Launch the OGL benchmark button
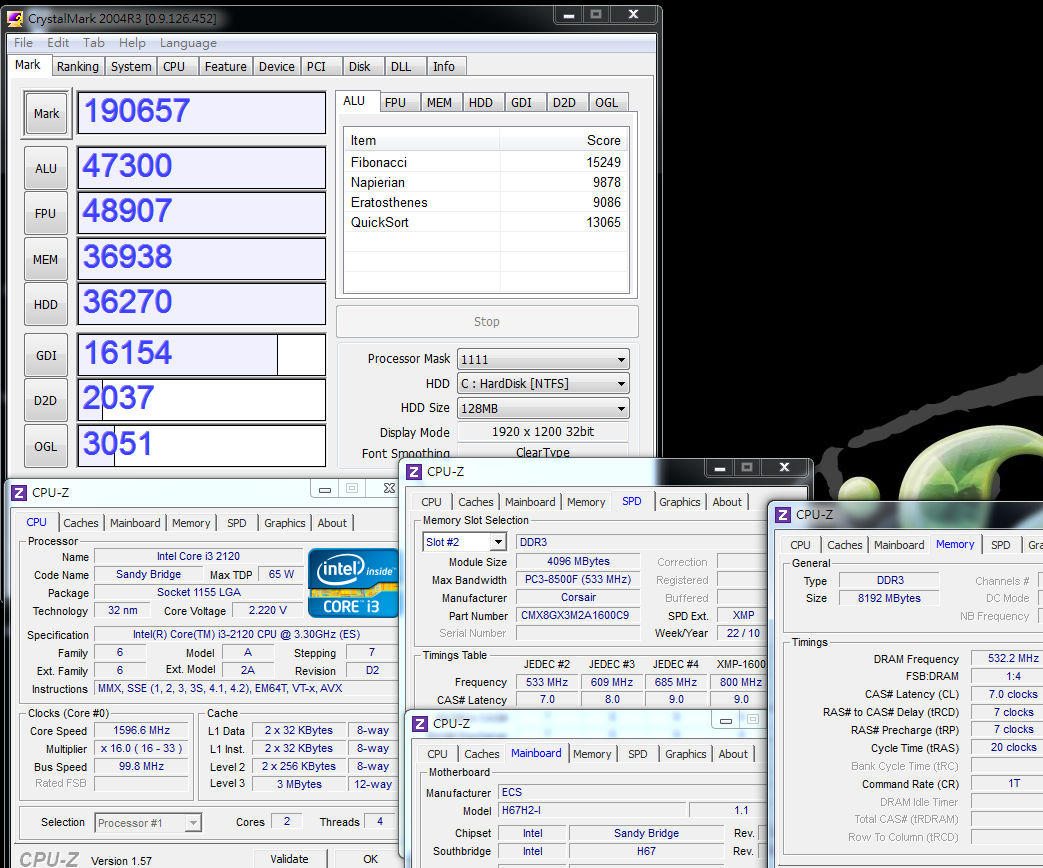Viewport: 1043px width, 868px height. [x=47, y=446]
